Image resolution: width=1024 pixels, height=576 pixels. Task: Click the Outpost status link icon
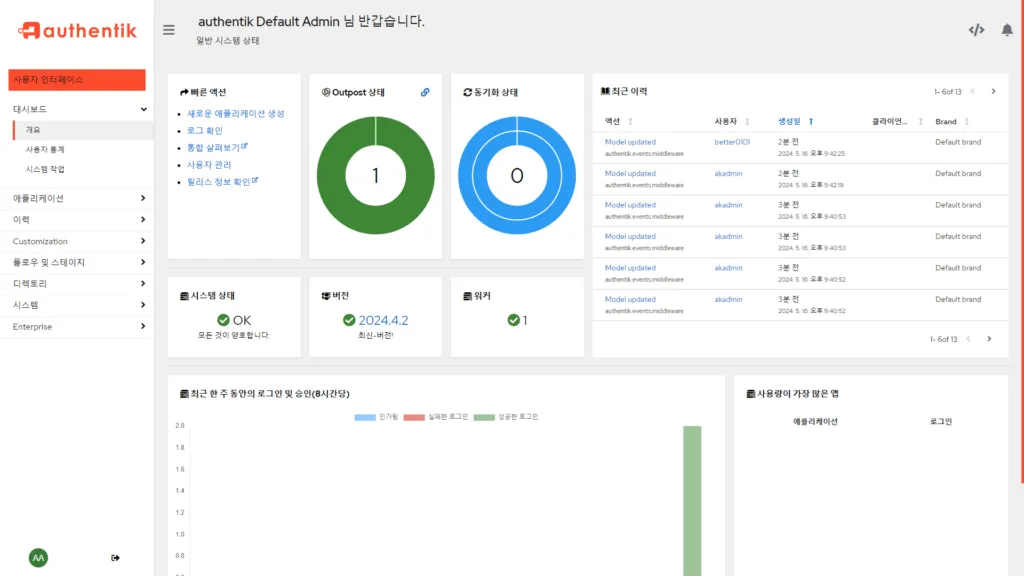425,92
